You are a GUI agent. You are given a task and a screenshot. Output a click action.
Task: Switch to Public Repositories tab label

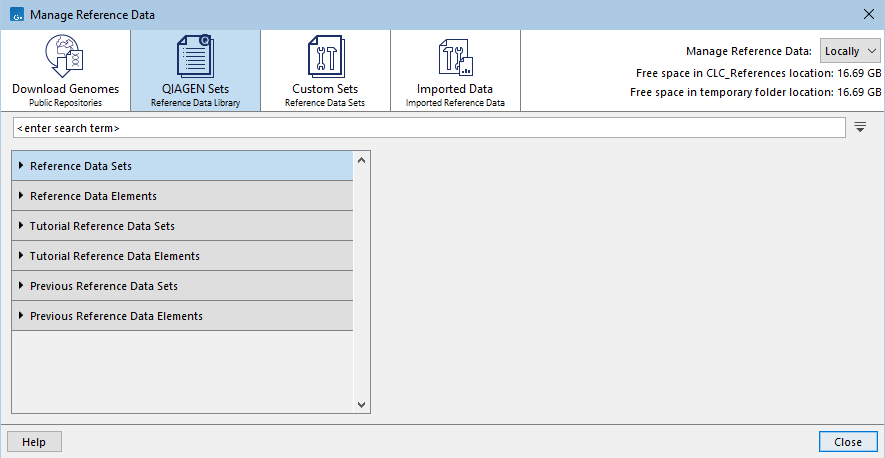pyautogui.click(x=65, y=103)
